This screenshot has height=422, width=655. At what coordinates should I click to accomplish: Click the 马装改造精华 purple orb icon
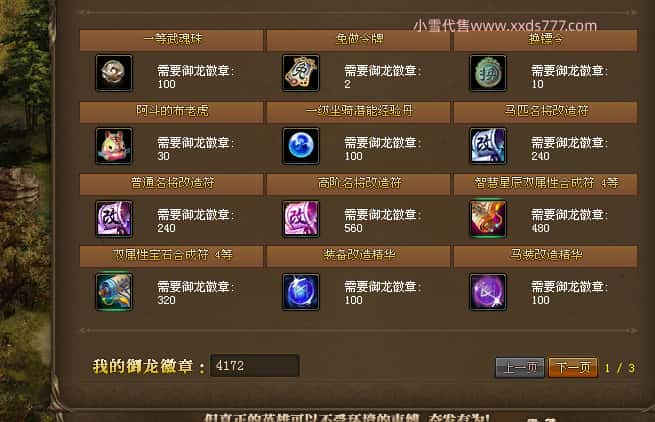pos(488,291)
